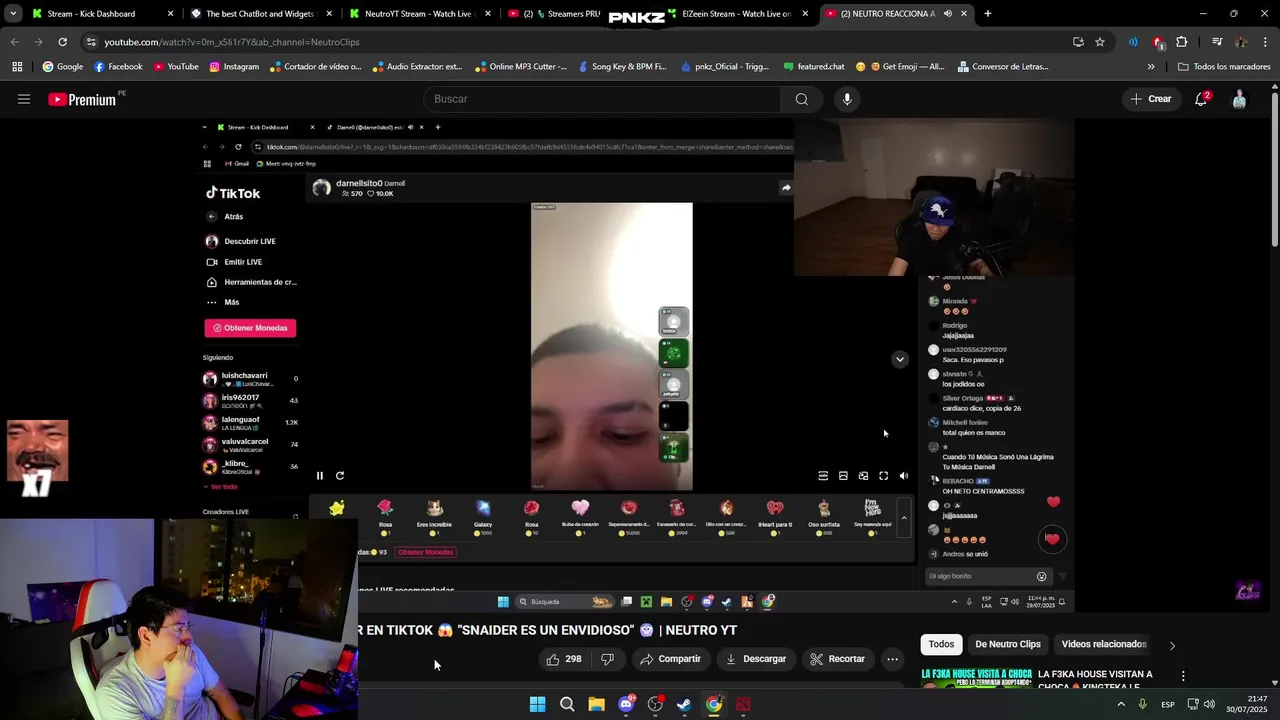Open the YouTube guide hamburger menu
This screenshot has width=1280, height=720.
[24, 99]
